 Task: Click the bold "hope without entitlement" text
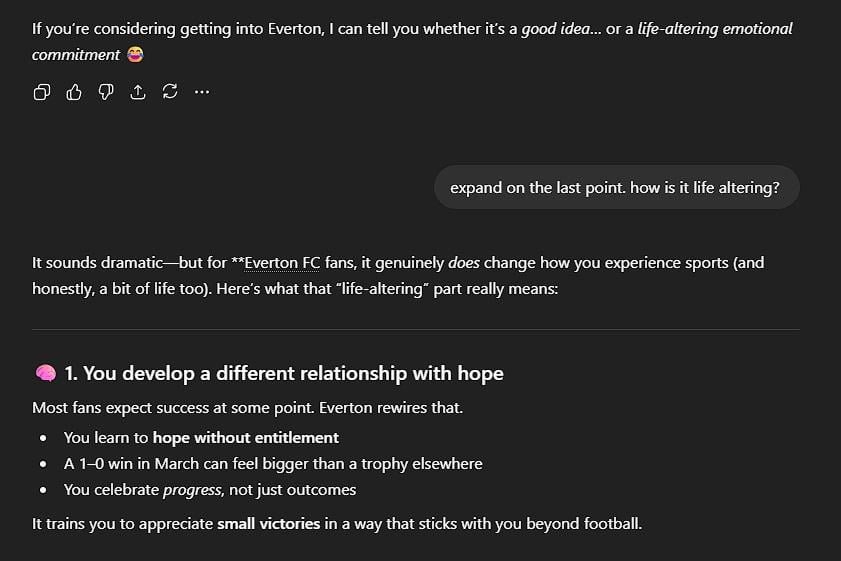246,437
